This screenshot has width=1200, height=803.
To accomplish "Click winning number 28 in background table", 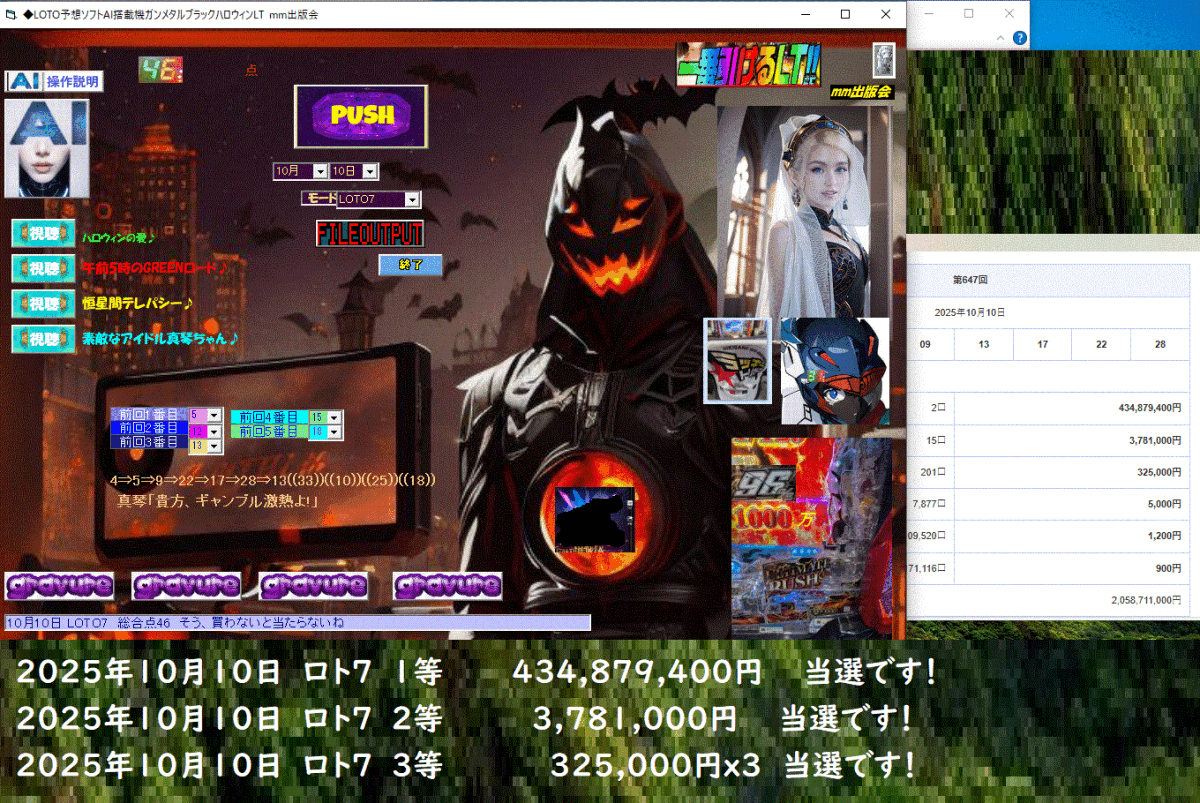I will click(1160, 344).
